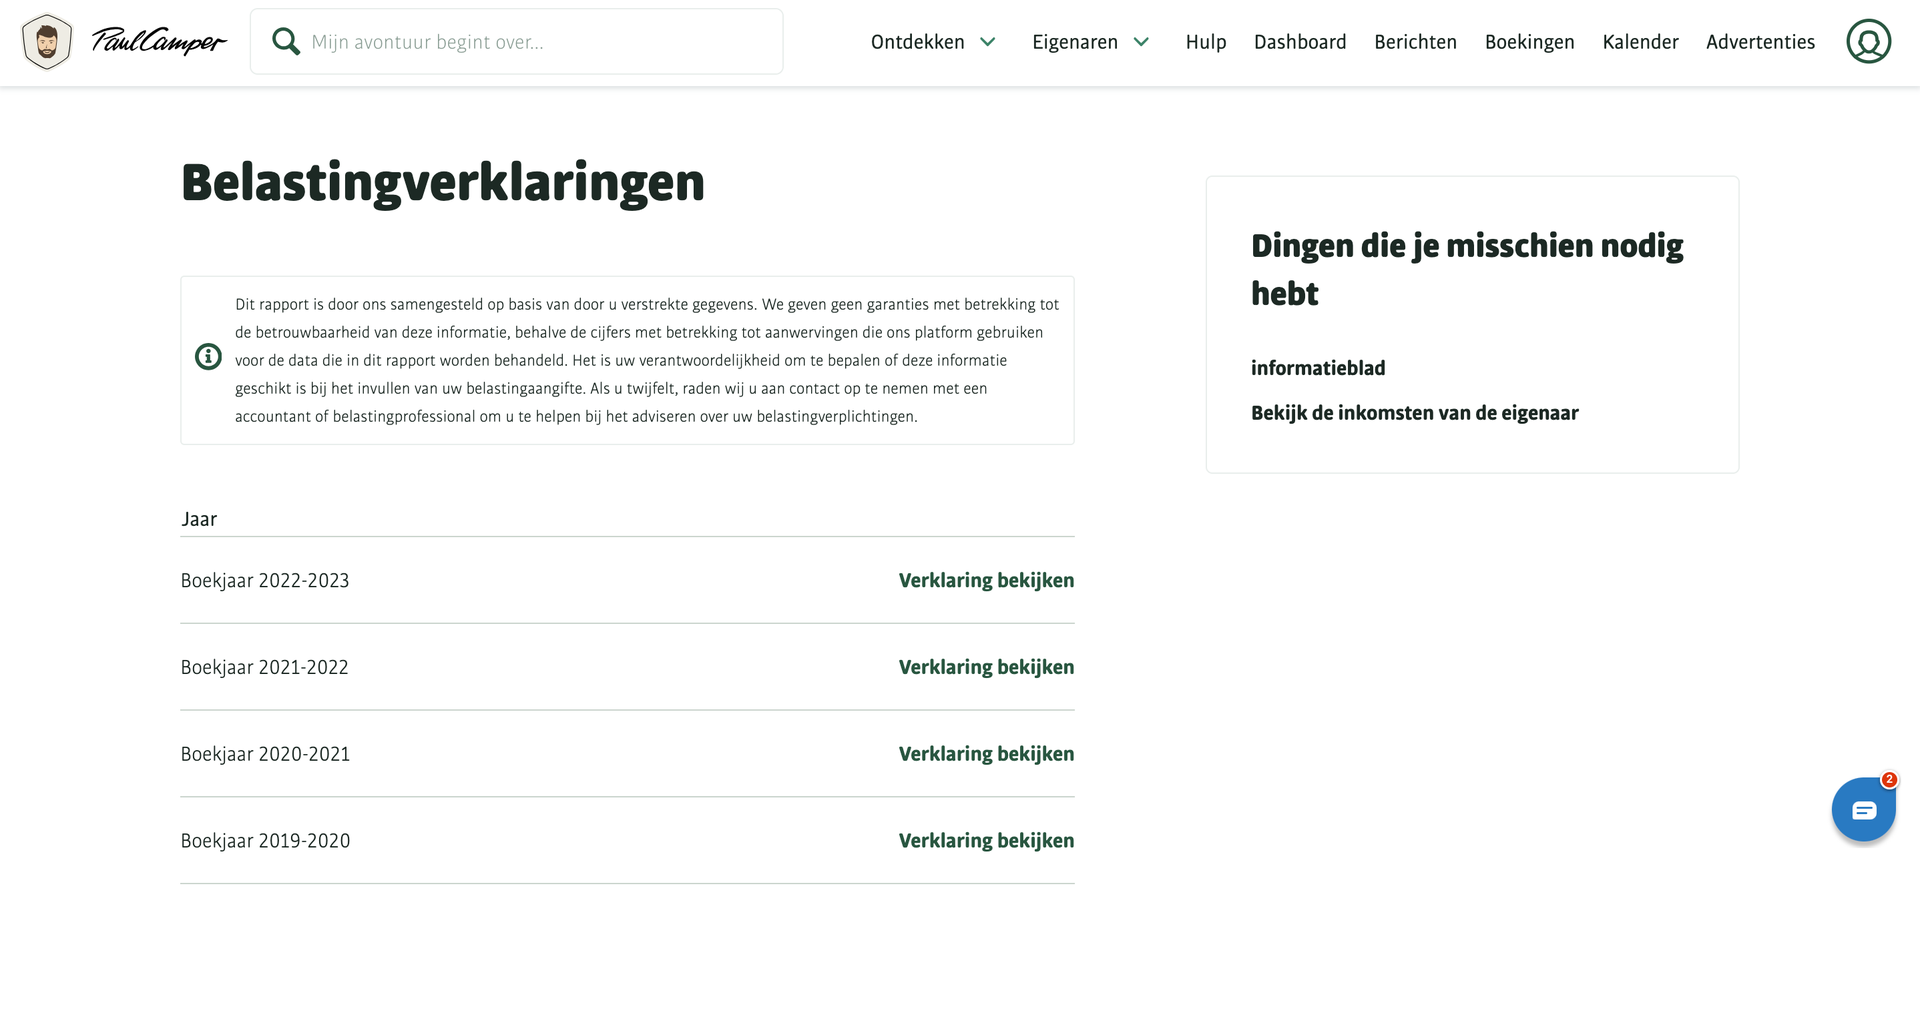Open Advertenties in the top menu
The image size is (1920, 1025).
coord(1760,42)
